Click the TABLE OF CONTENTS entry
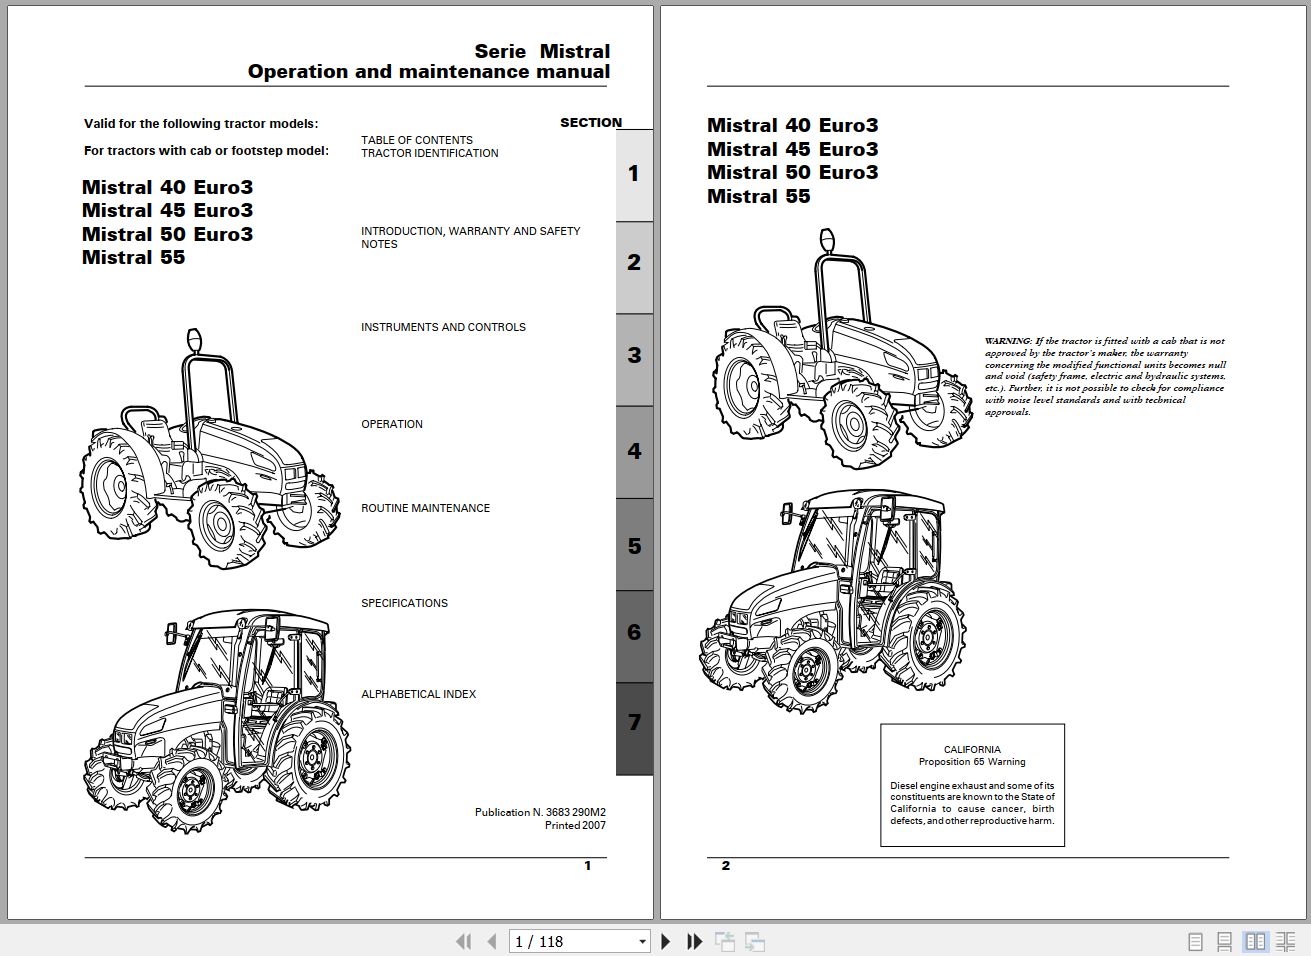This screenshot has height=956, width=1311. click(x=417, y=140)
